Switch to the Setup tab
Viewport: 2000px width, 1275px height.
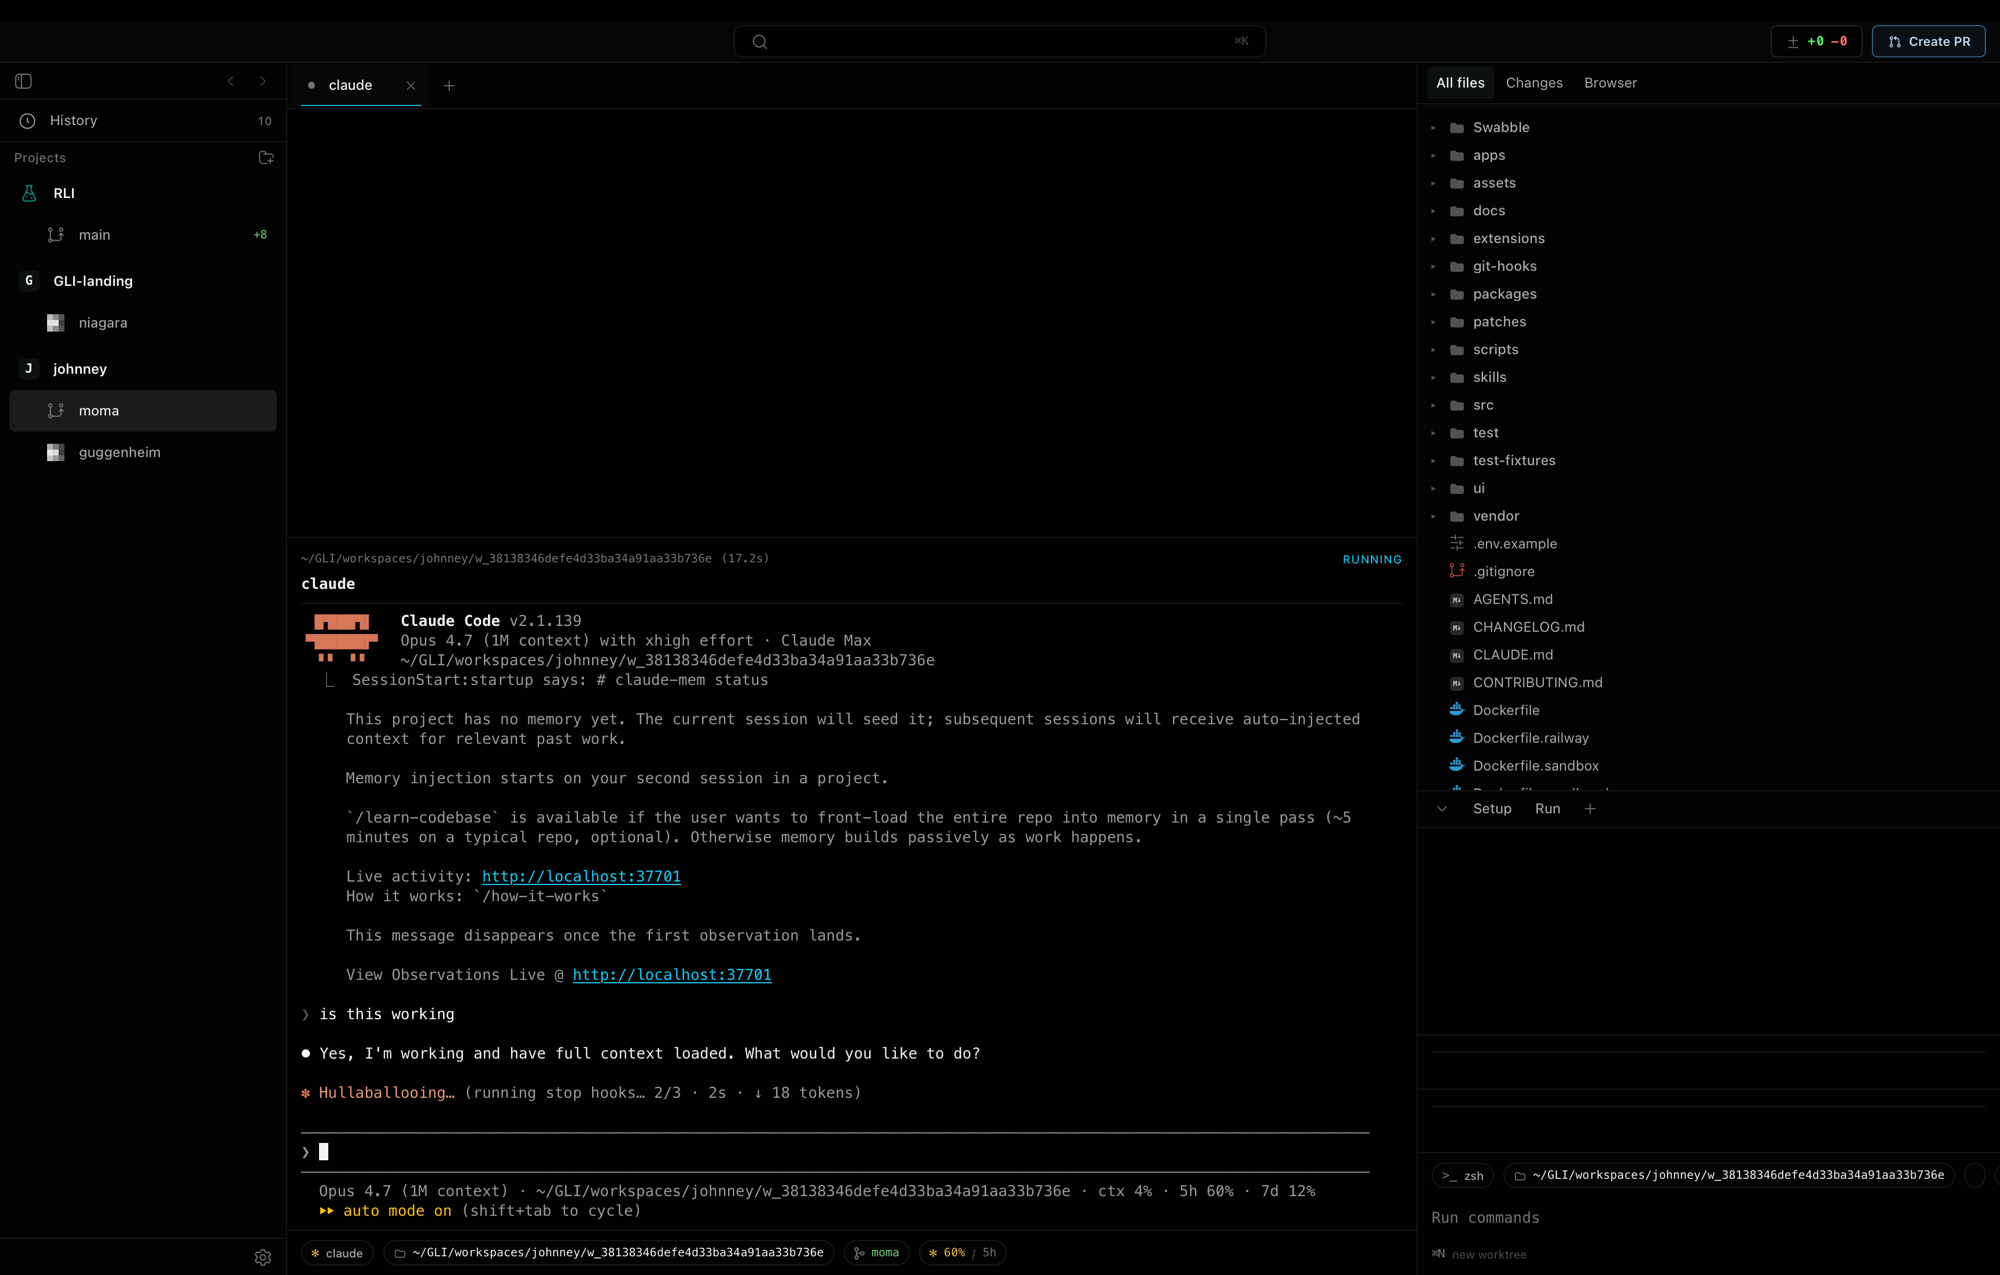pos(1492,809)
